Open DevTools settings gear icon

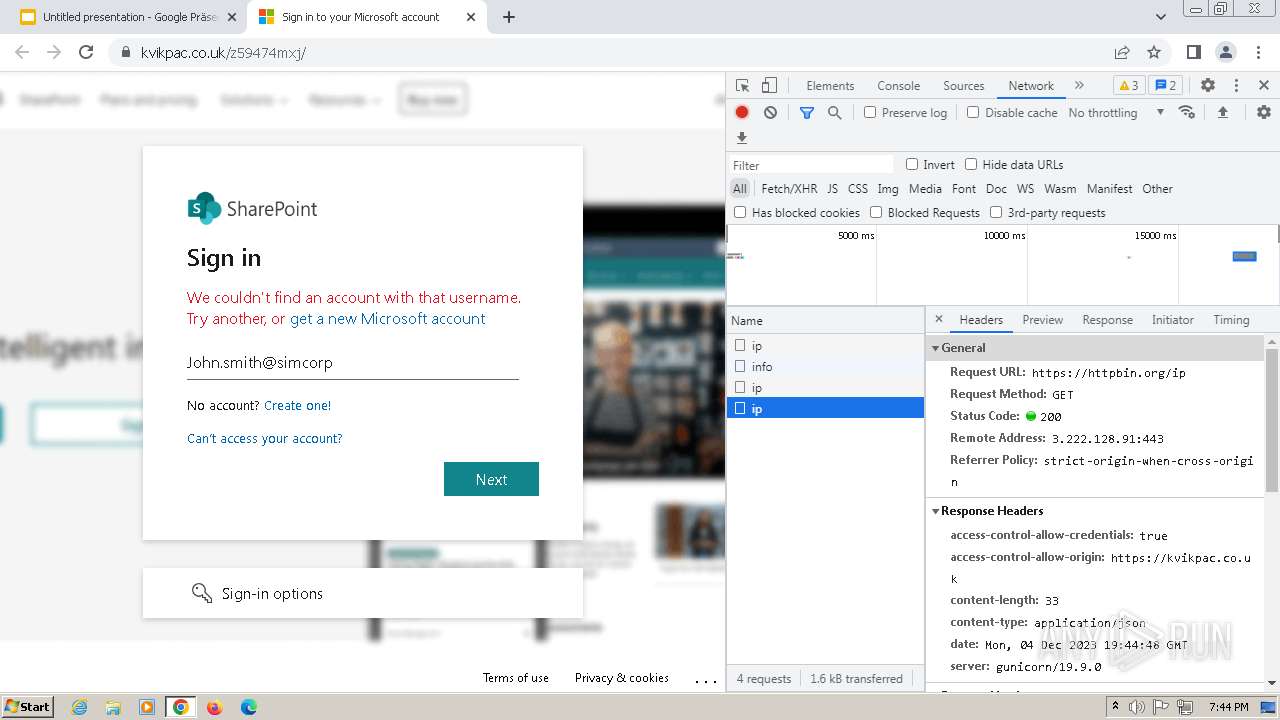coord(1208,86)
